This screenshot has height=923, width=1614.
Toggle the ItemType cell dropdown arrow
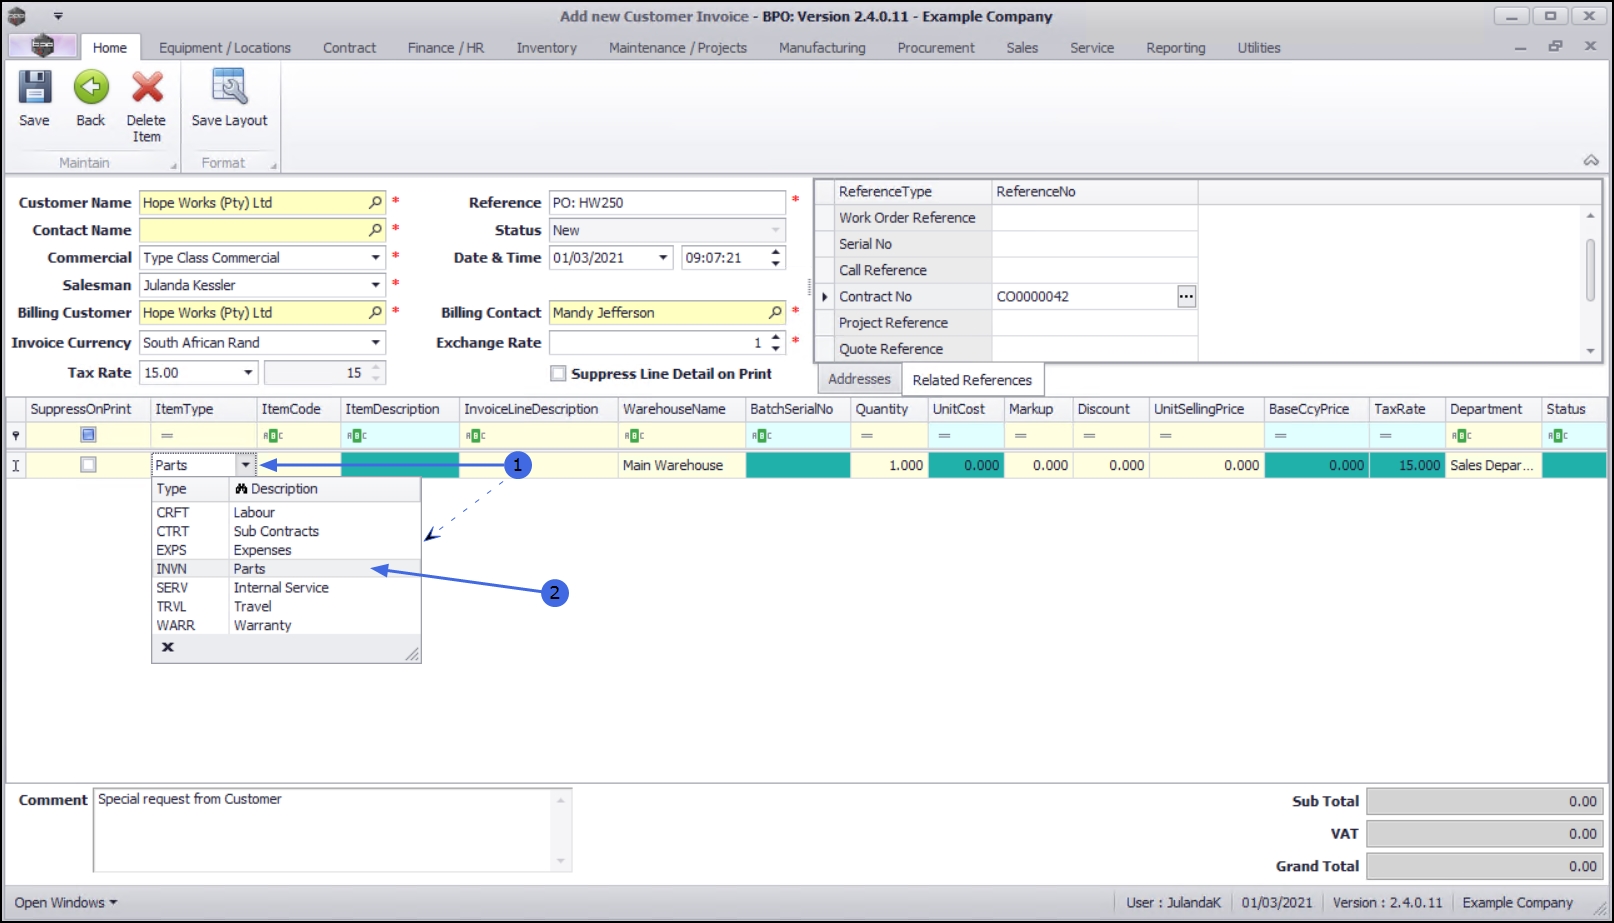click(x=245, y=465)
